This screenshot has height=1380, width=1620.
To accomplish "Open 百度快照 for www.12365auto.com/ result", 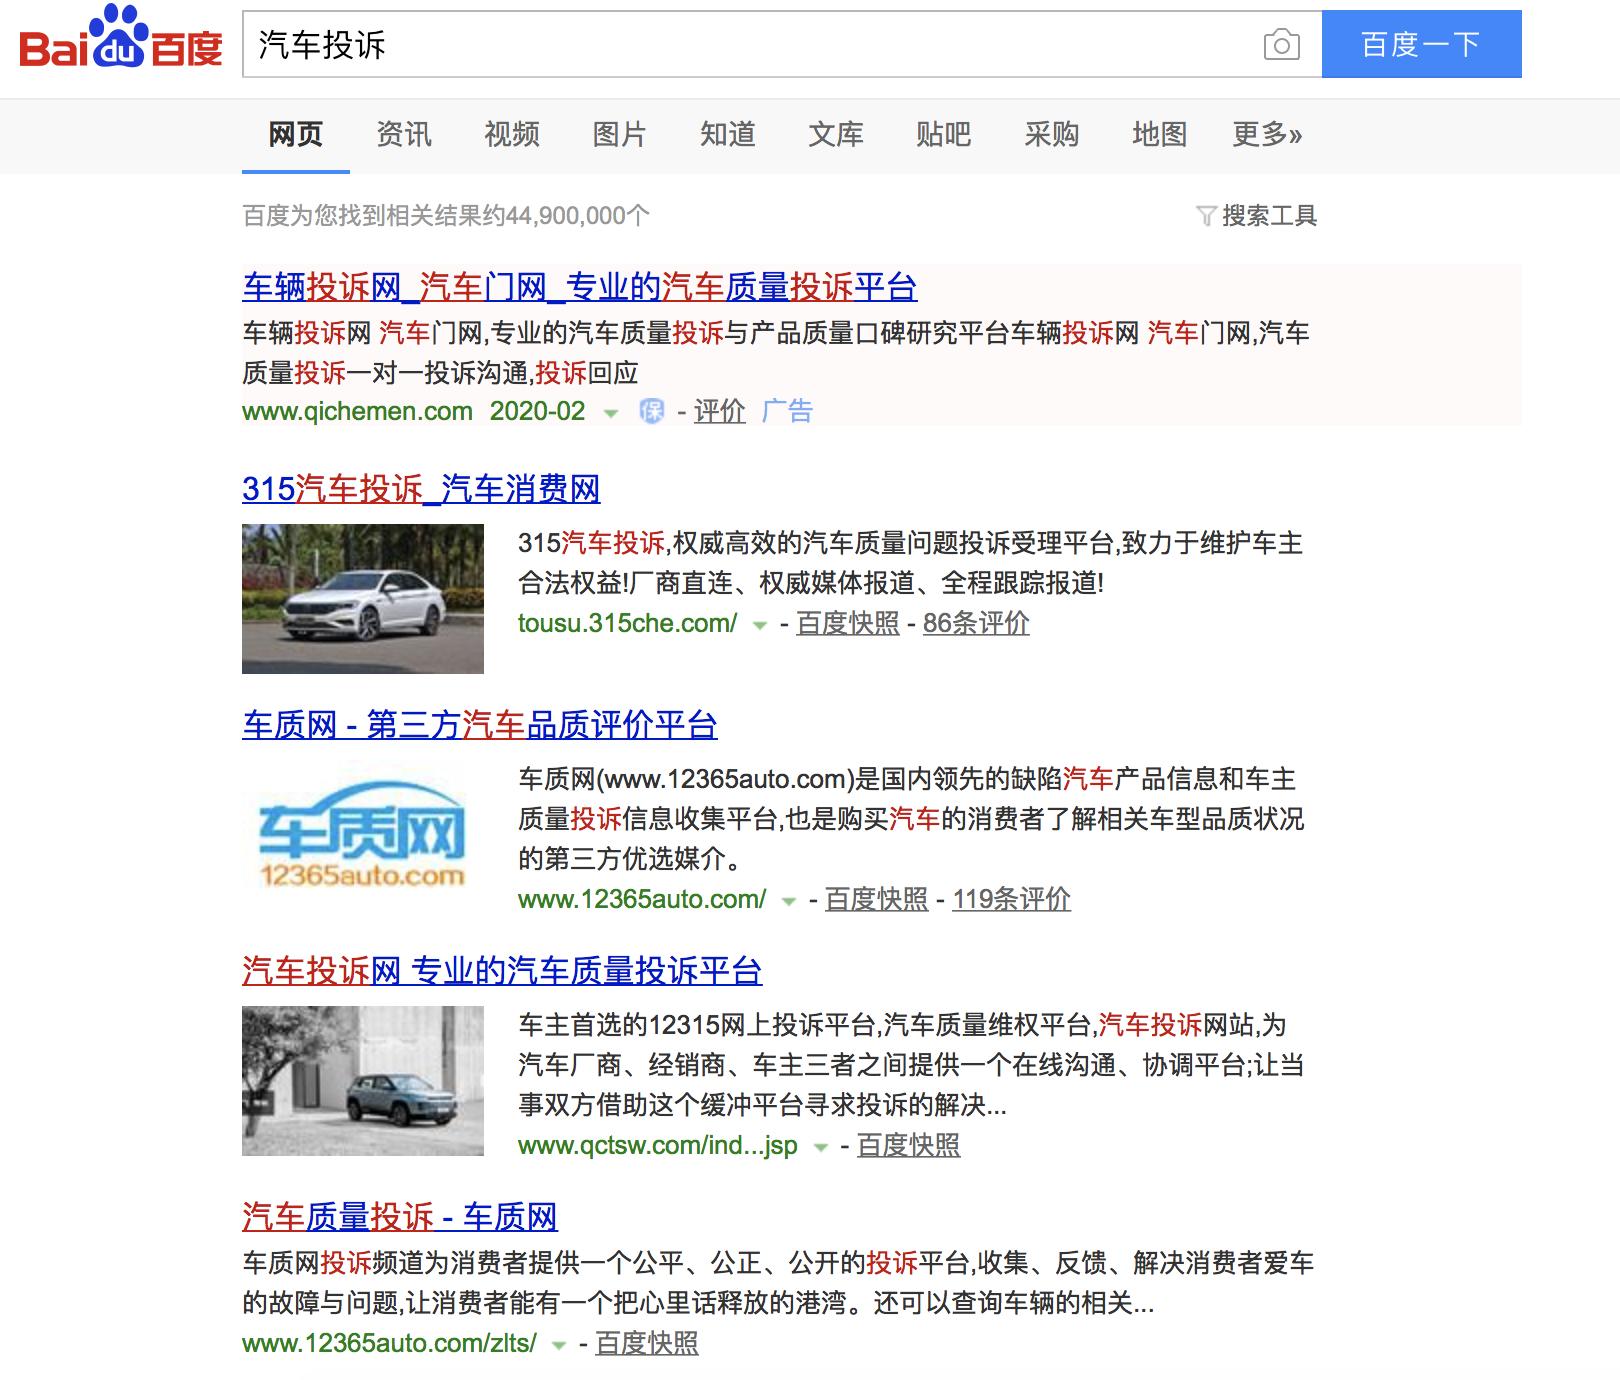I will (x=876, y=899).
